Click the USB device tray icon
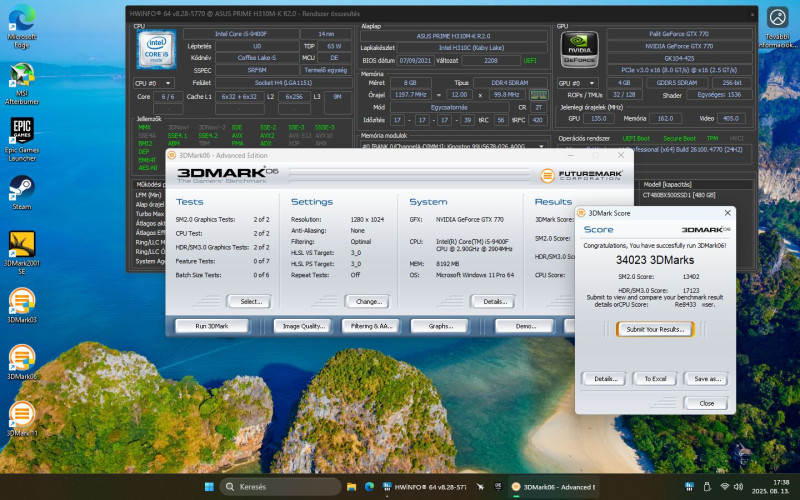This screenshot has width=800, height=500. pyautogui.click(x=707, y=486)
